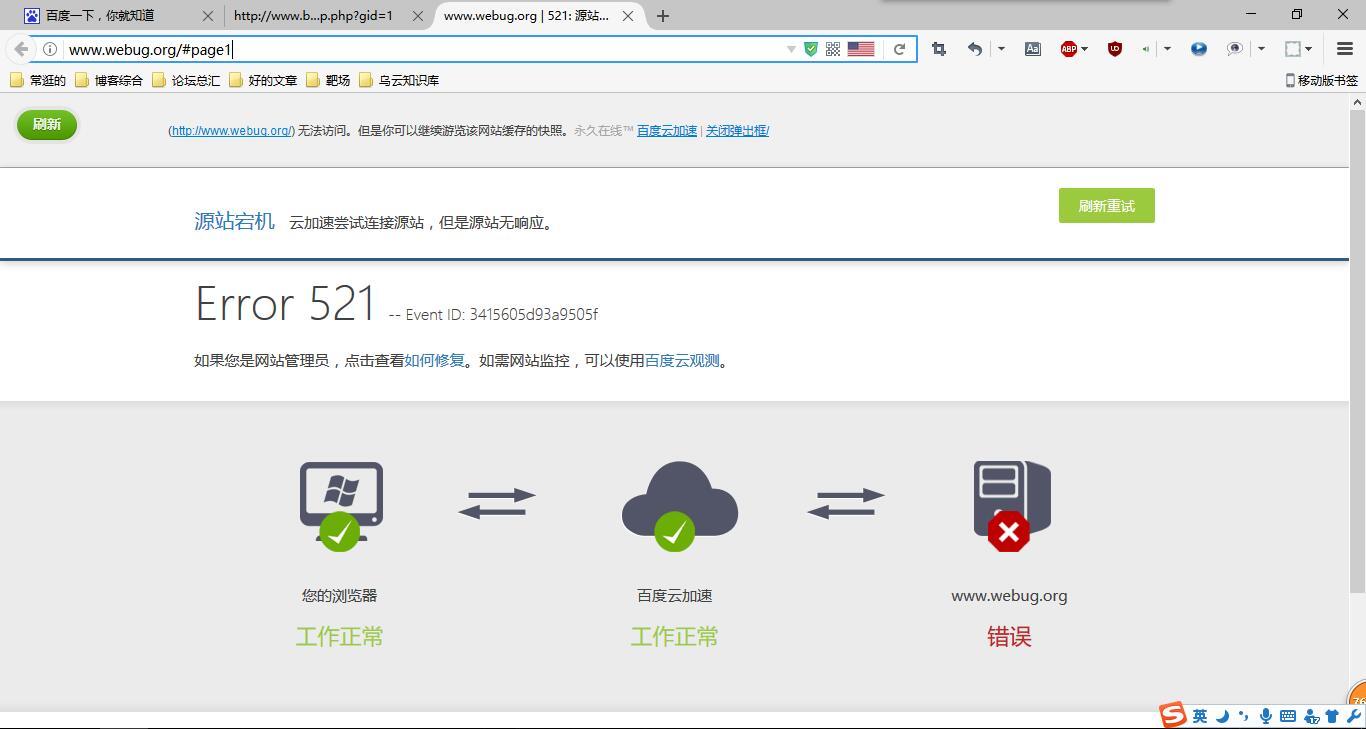Viewport: 1366px width, 729px height.
Task: Open the 如何修复 repair link
Action: [434, 360]
